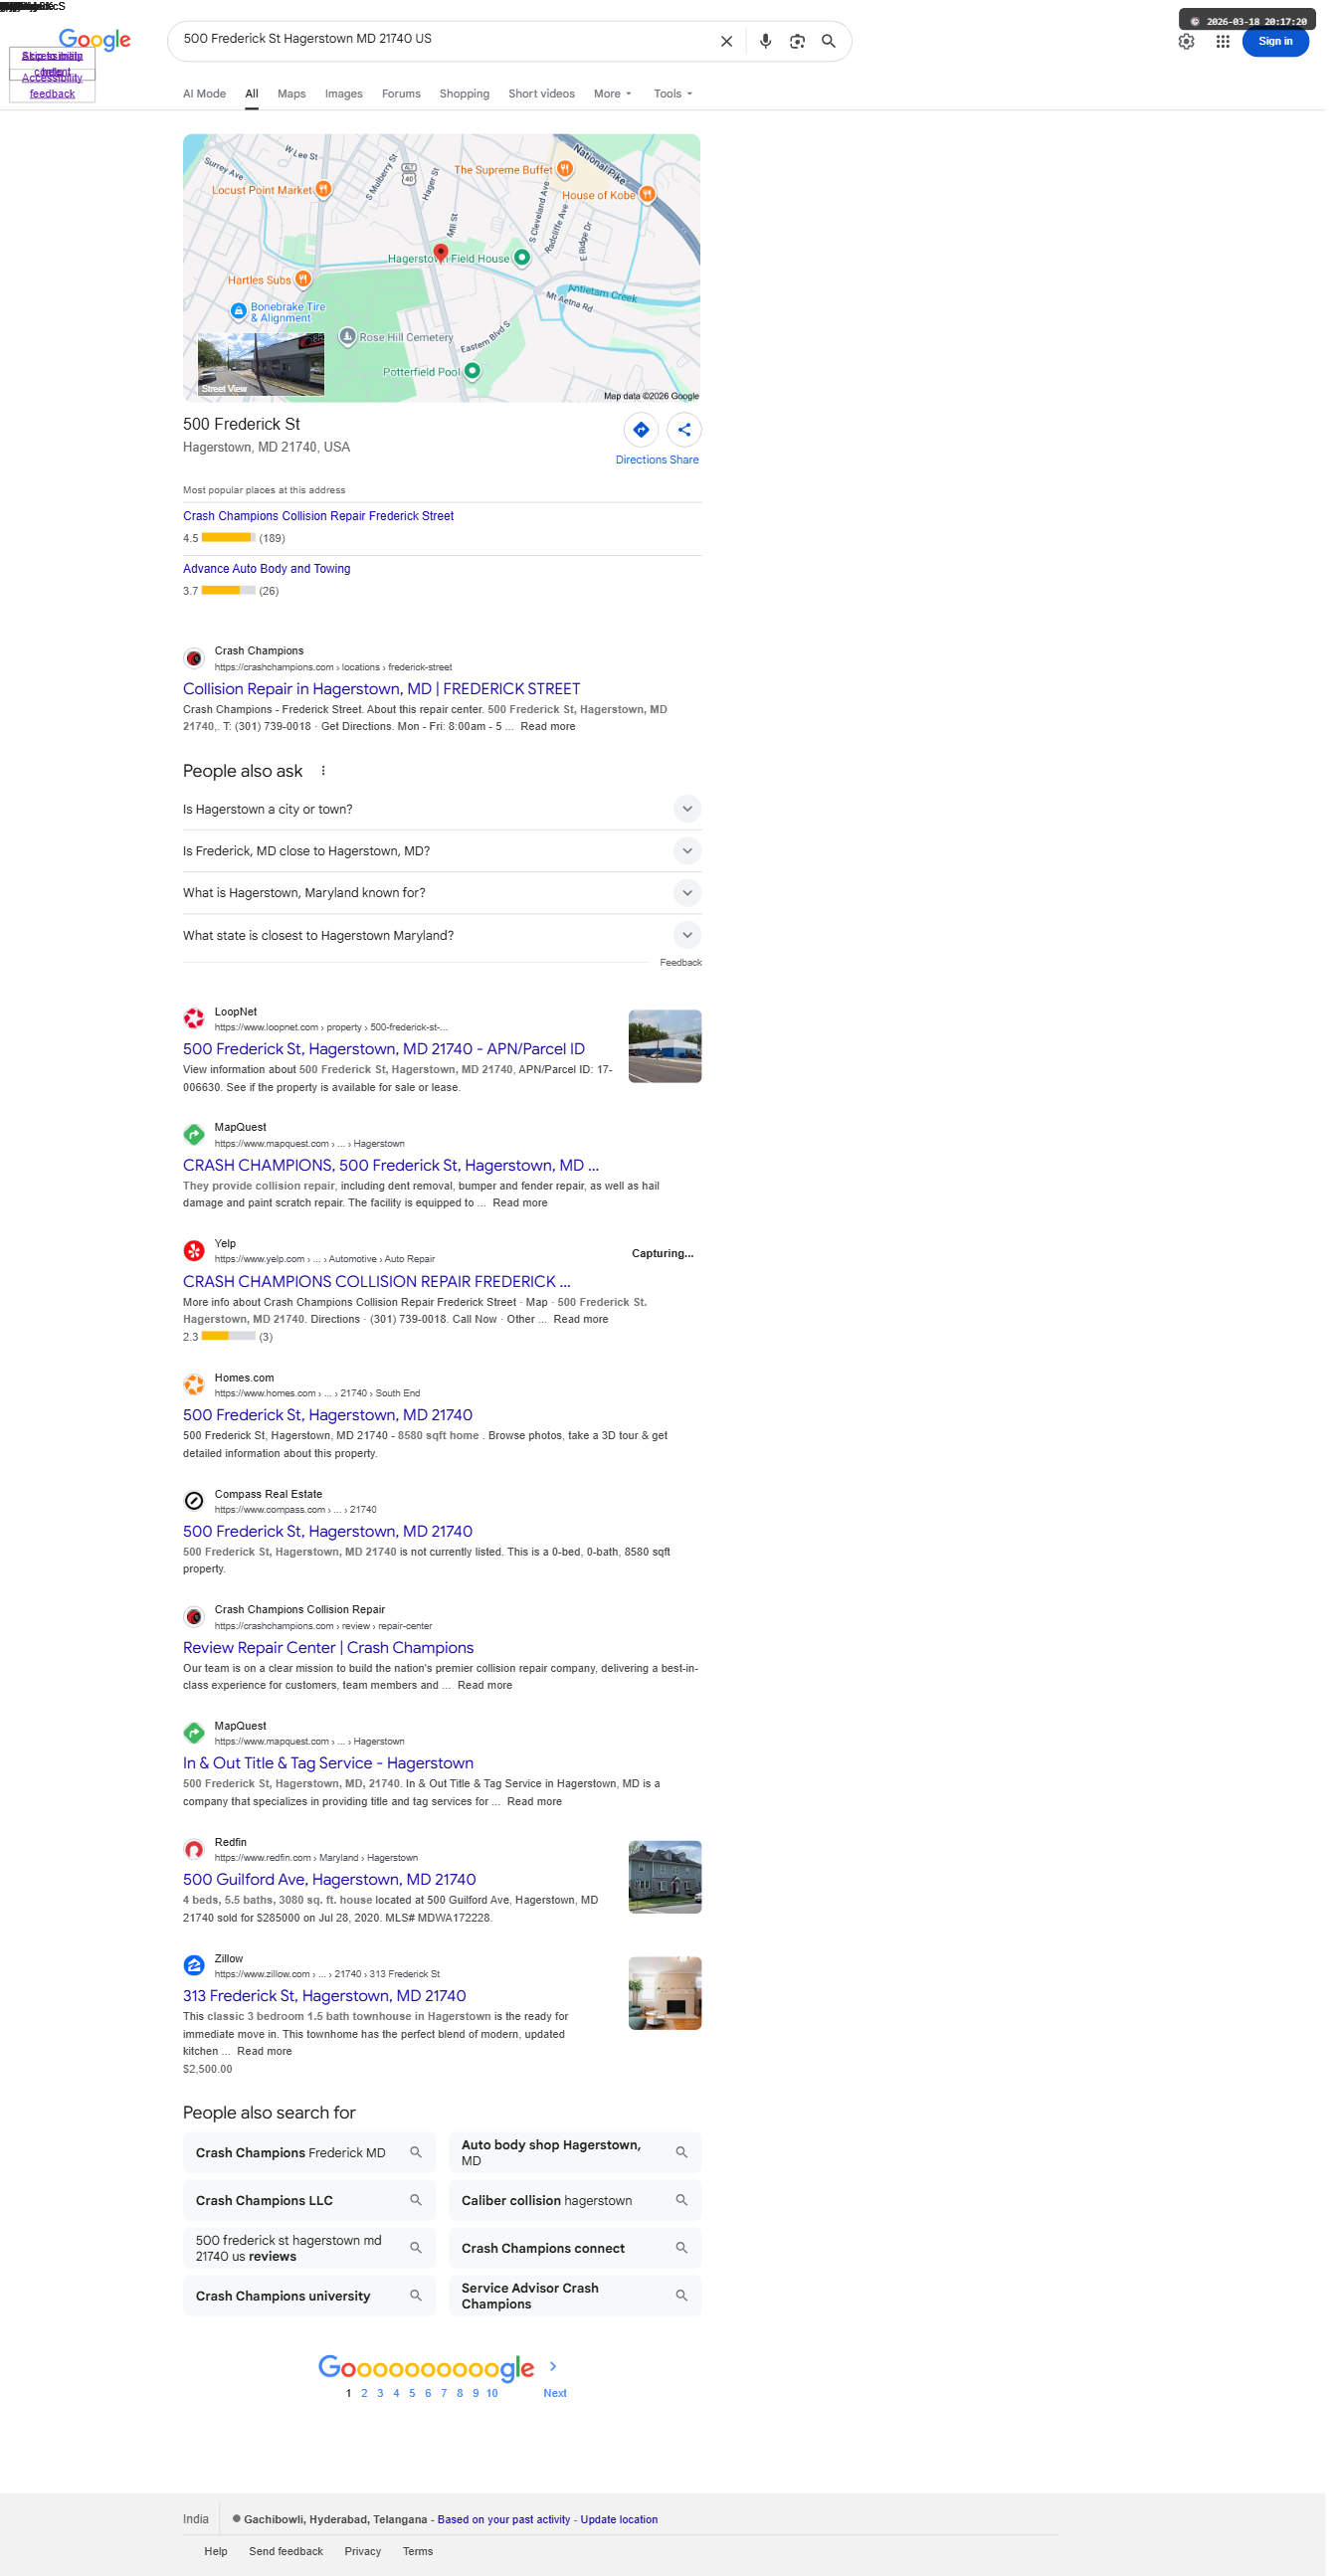Click the Share icon beside Directions
This screenshot has height=2576, width=1341.
point(692,434)
